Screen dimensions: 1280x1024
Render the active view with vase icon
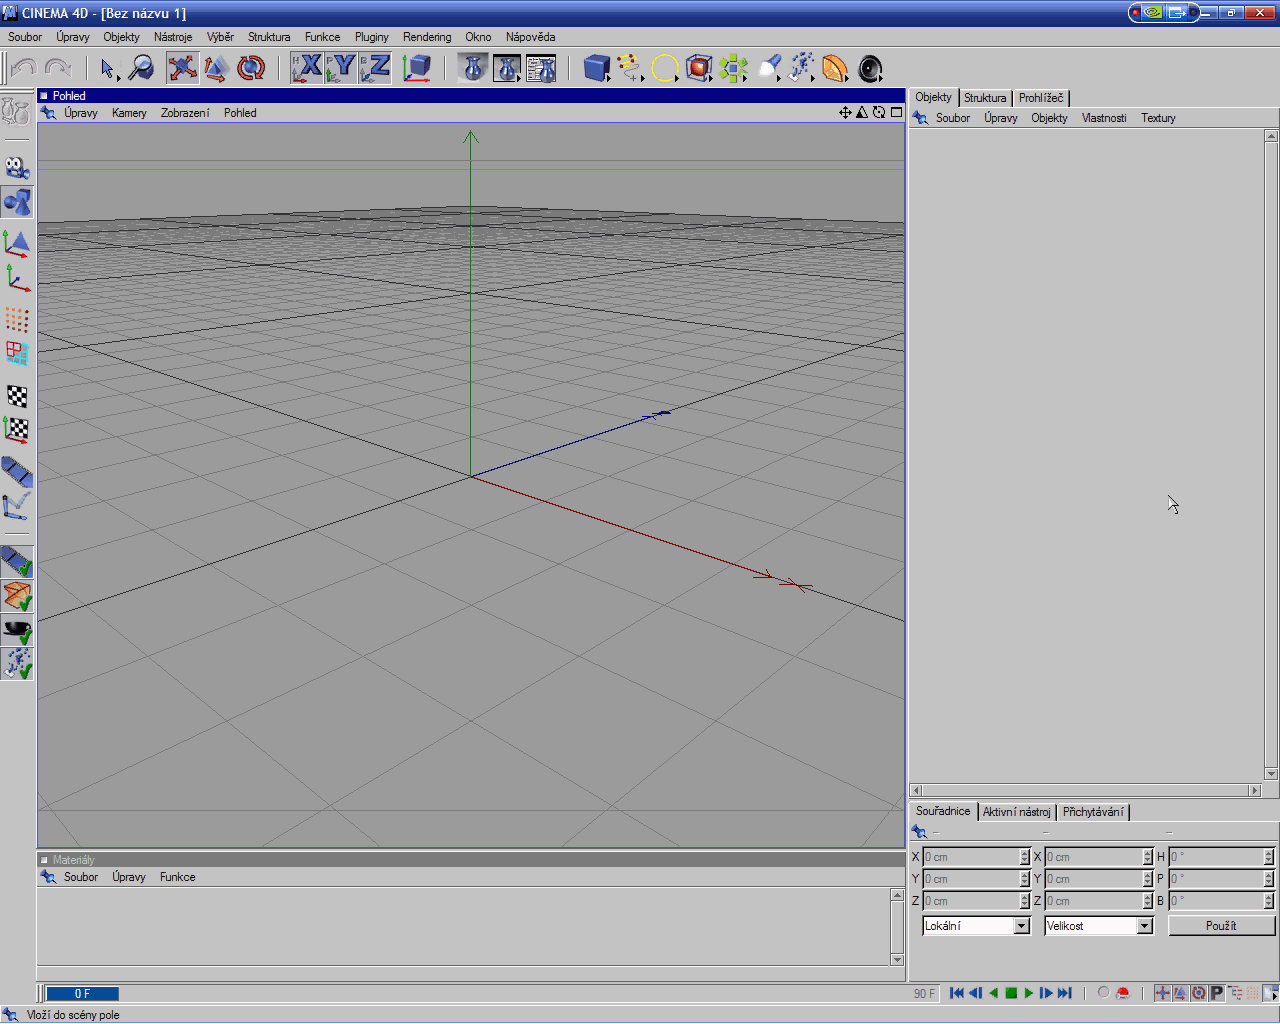pos(473,68)
